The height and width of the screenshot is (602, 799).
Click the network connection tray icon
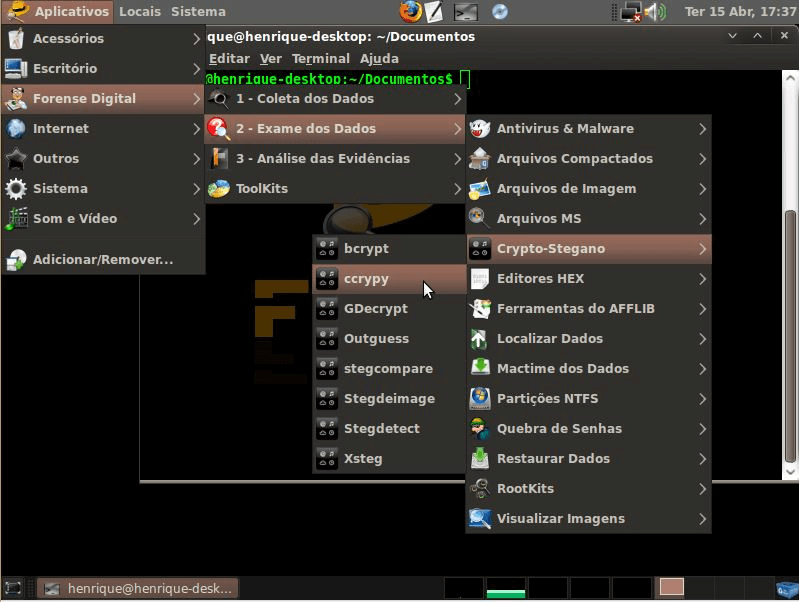pyautogui.click(x=631, y=12)
